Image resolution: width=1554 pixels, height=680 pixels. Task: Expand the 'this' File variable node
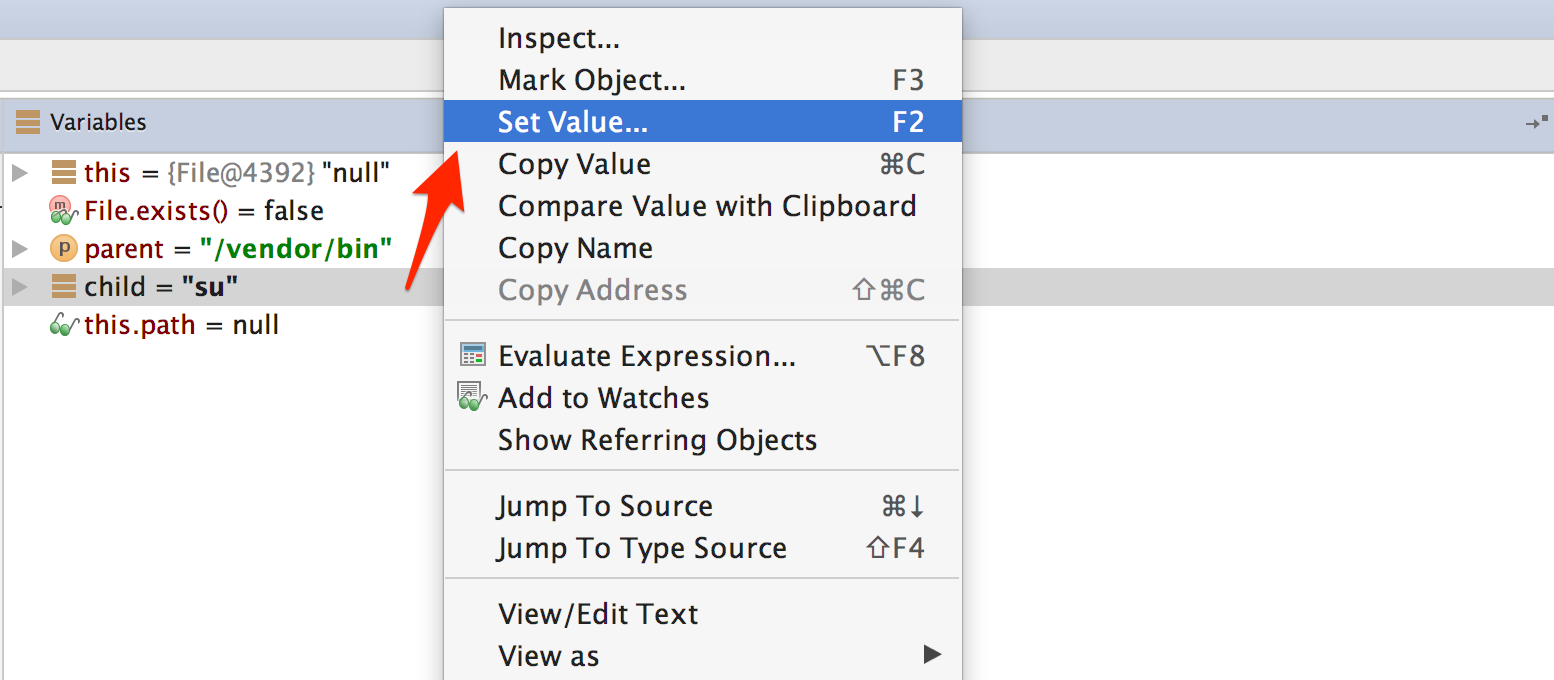tap(19, 173)
